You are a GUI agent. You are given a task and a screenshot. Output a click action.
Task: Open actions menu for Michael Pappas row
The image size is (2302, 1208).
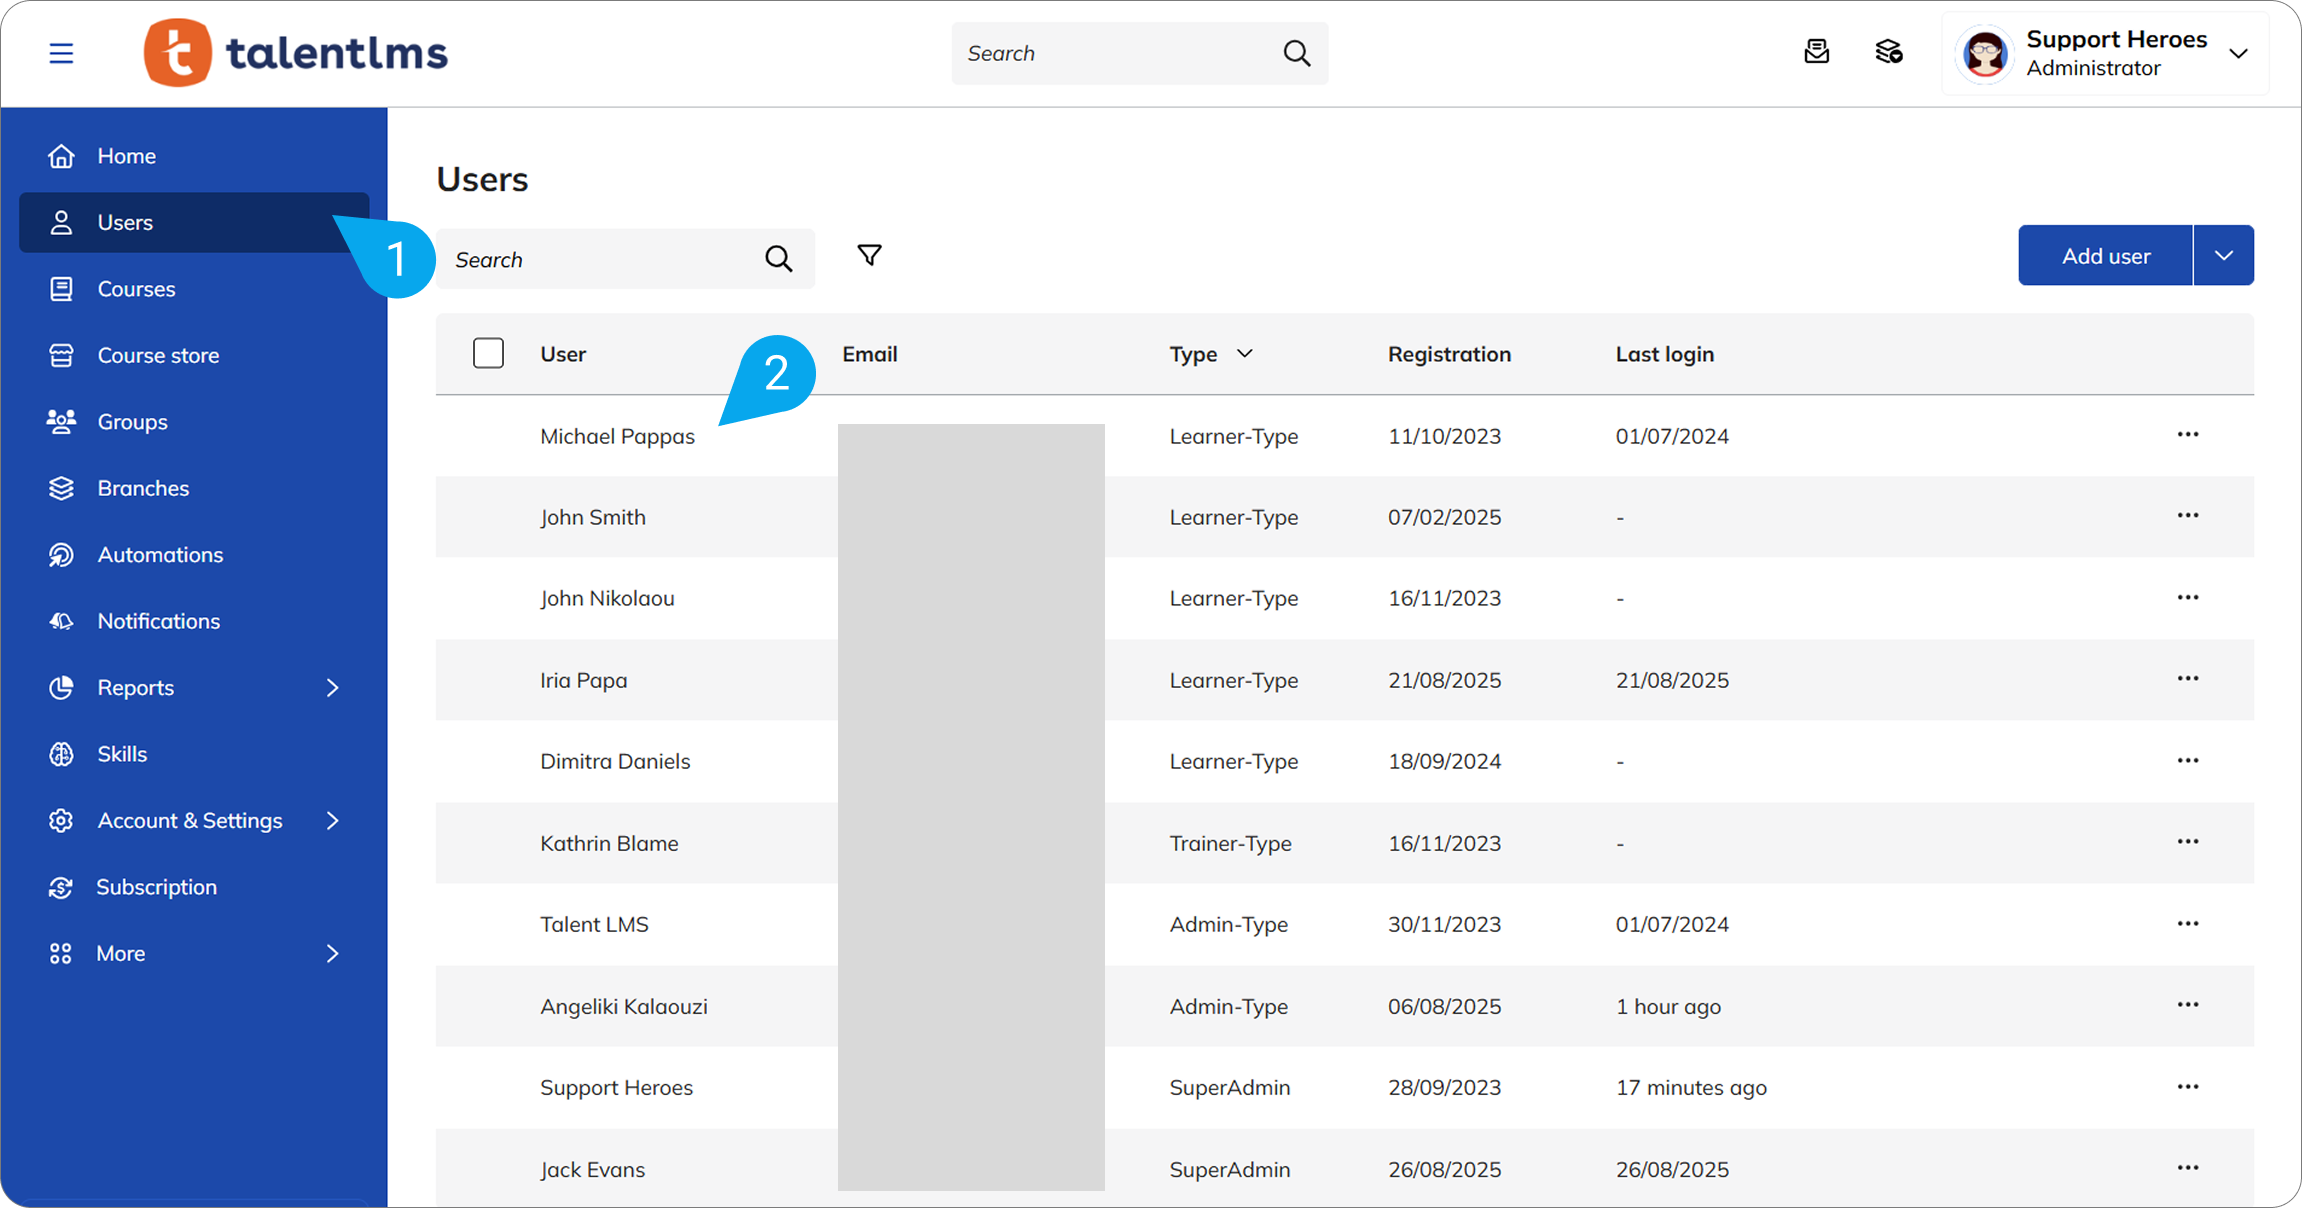click(x=2187, y=435)
